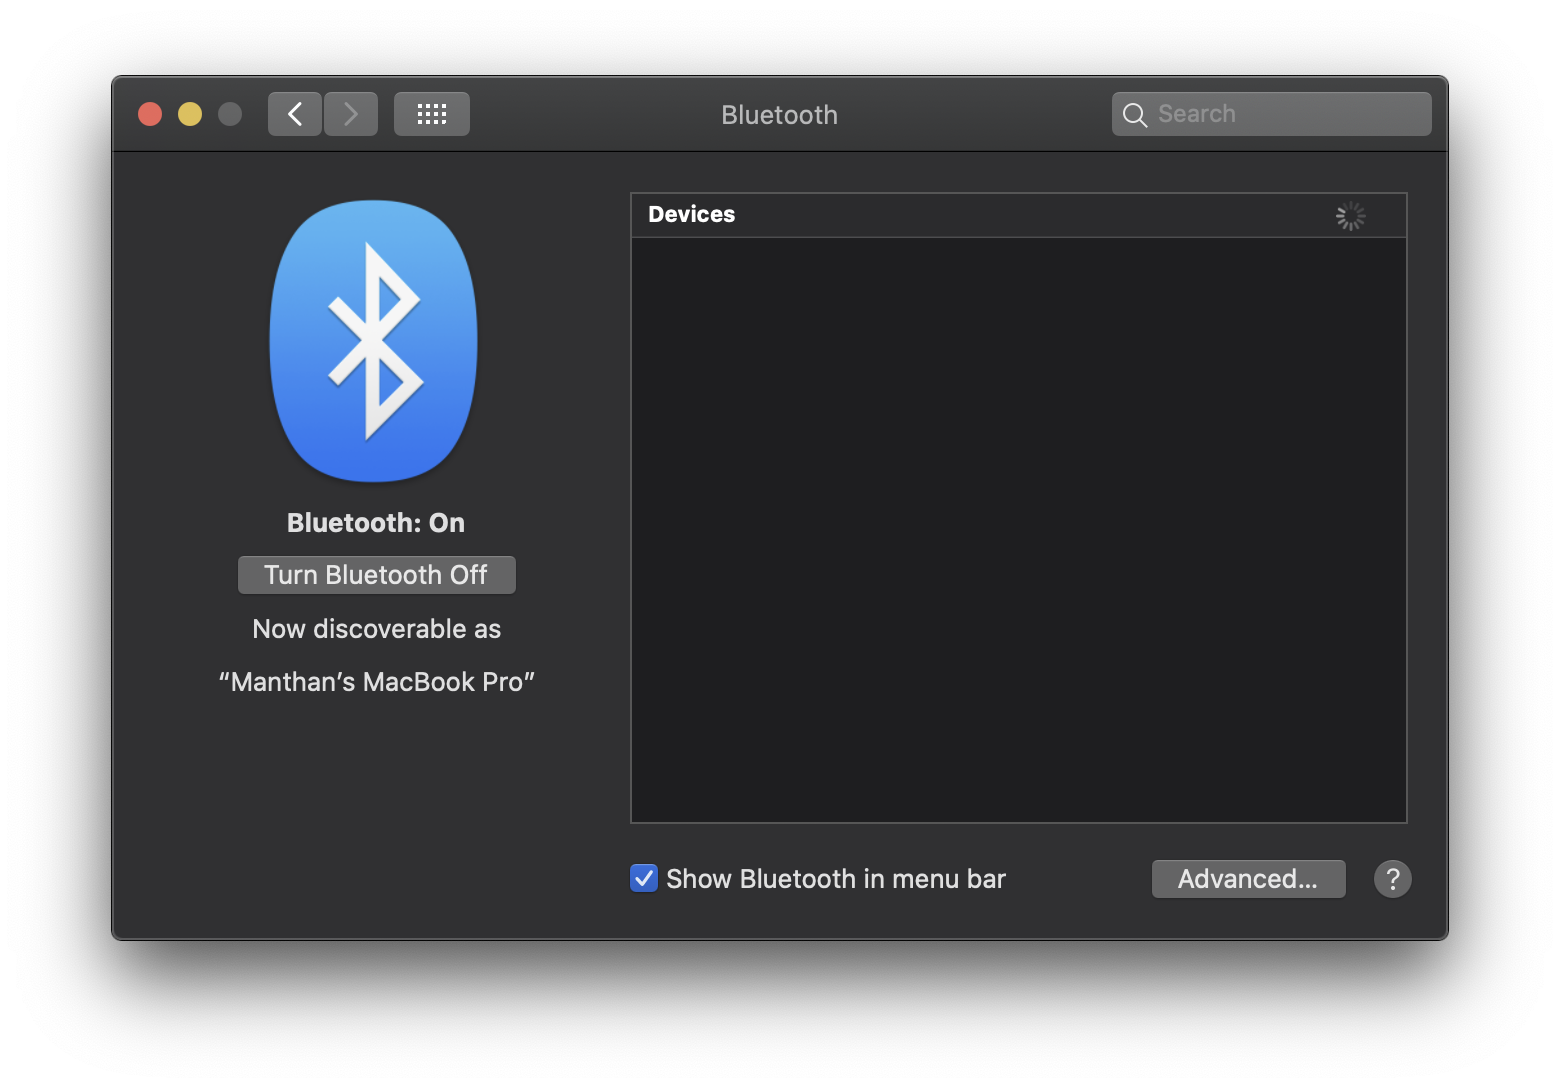
Task: Click the forward navigation arrow
Action: tap(350, 113)
